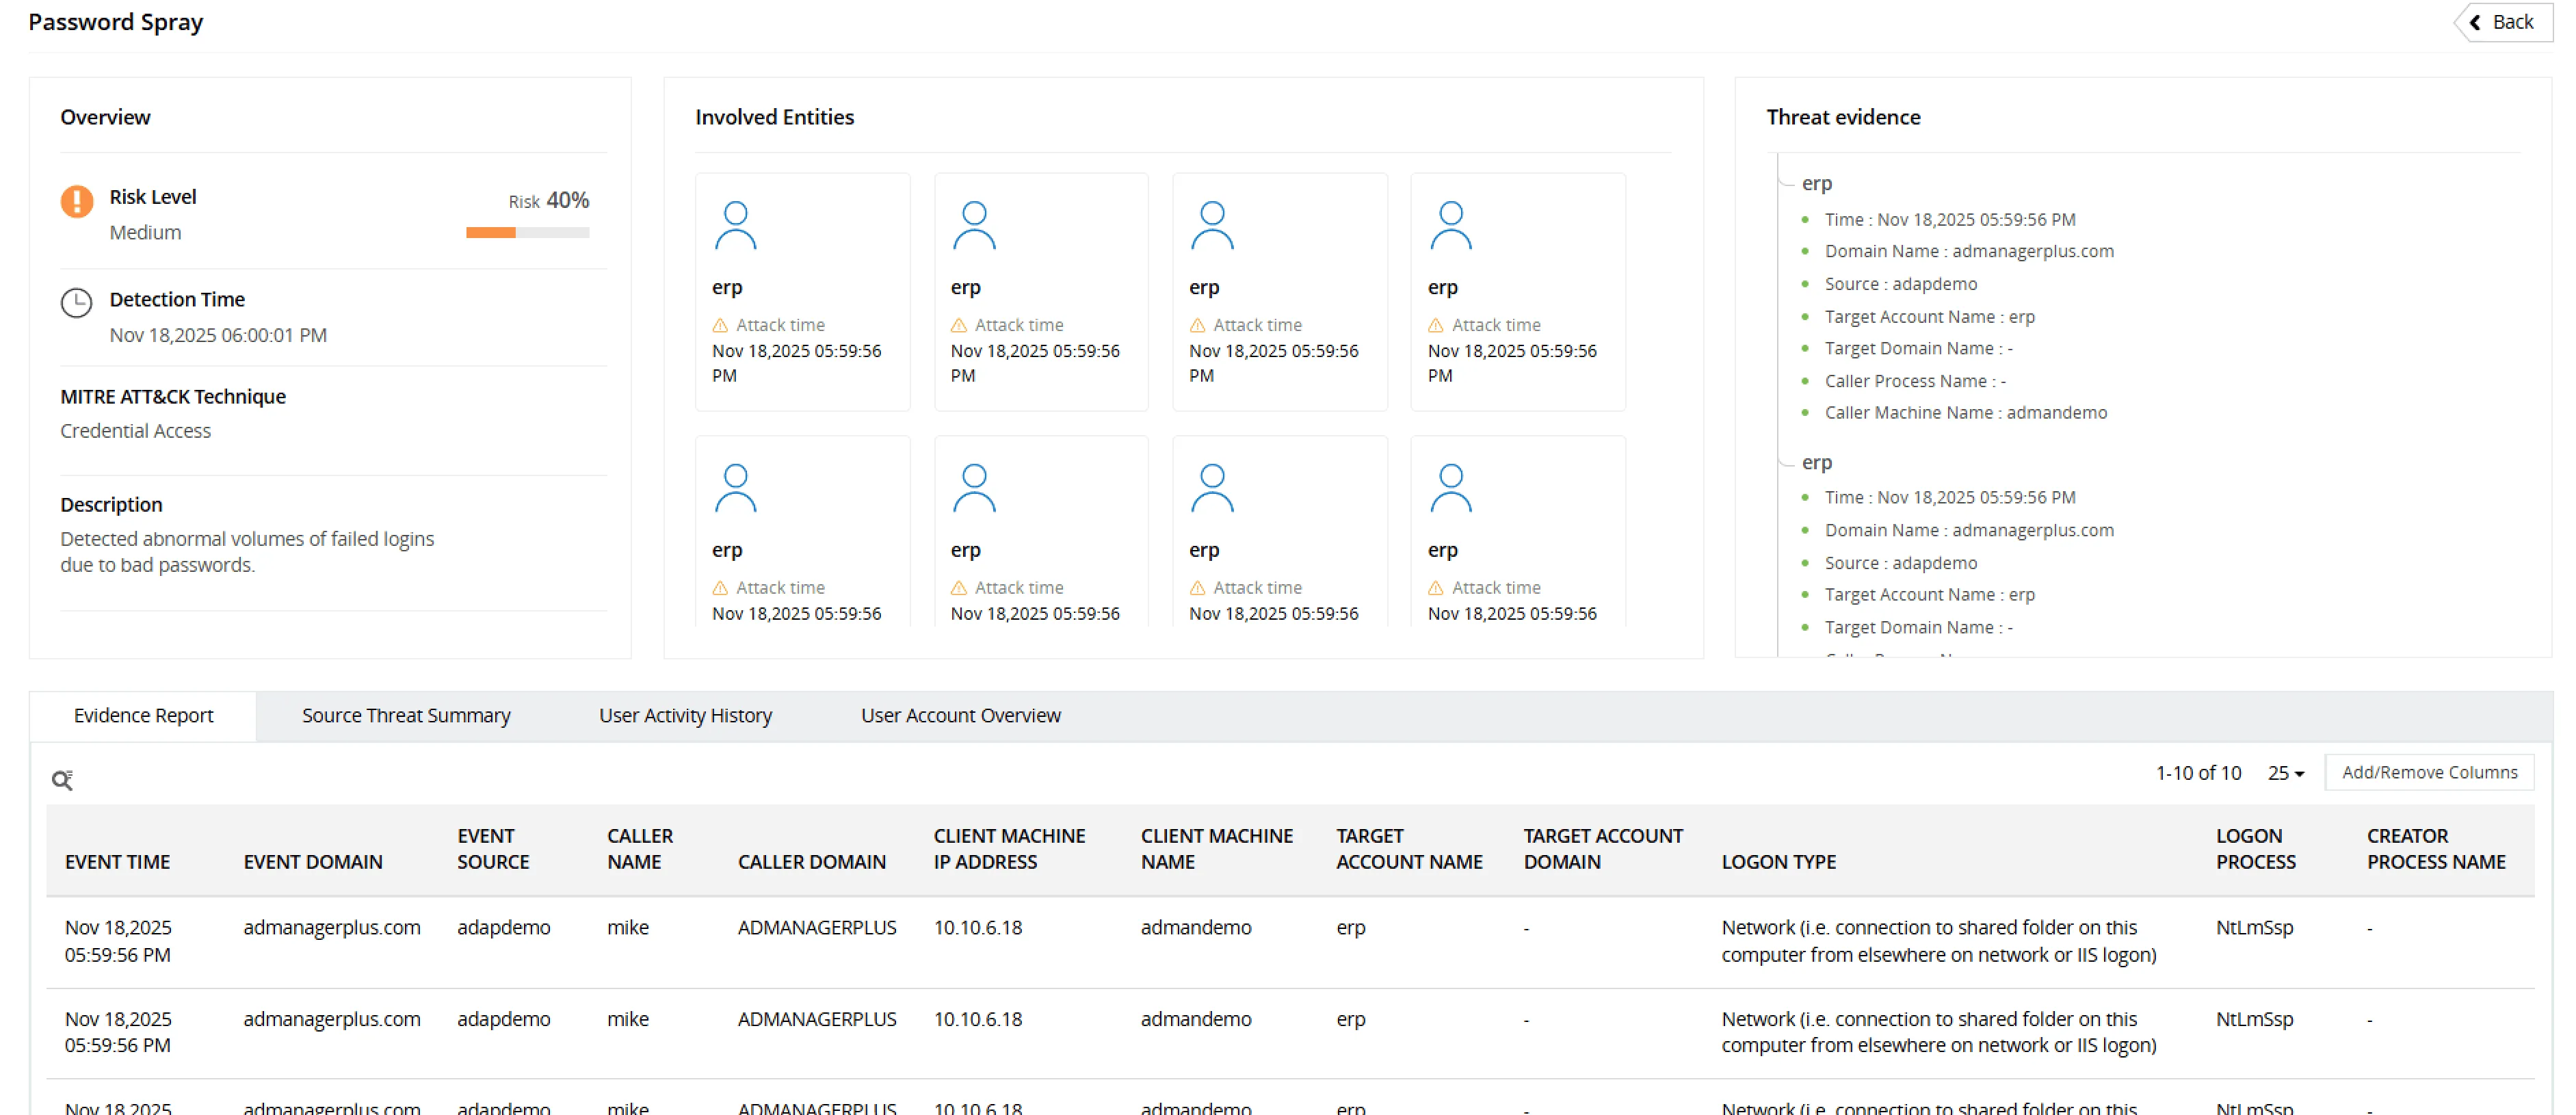This screenshot has width=2576, height=1115.
Task: Click the EVENT SOURCE column header
Action: 493,849
